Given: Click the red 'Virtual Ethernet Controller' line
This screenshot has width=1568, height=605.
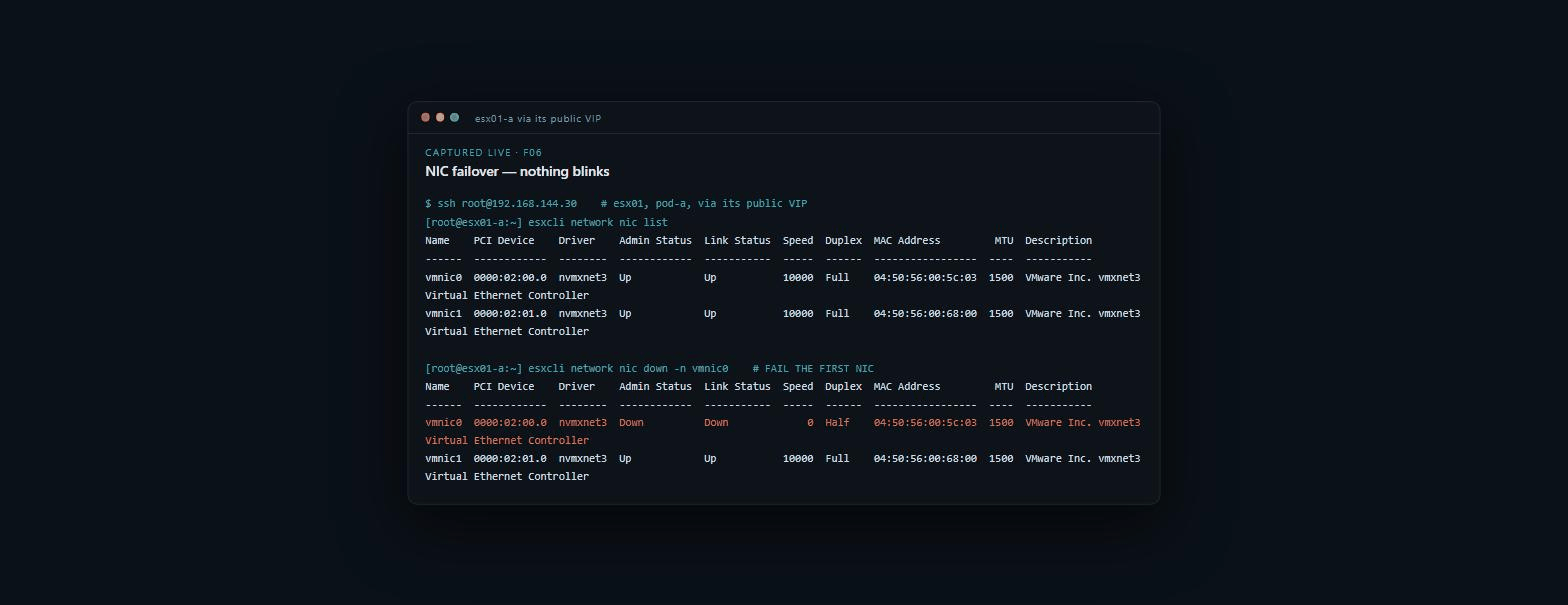Looking at the screenshot, I should (507, 440).
